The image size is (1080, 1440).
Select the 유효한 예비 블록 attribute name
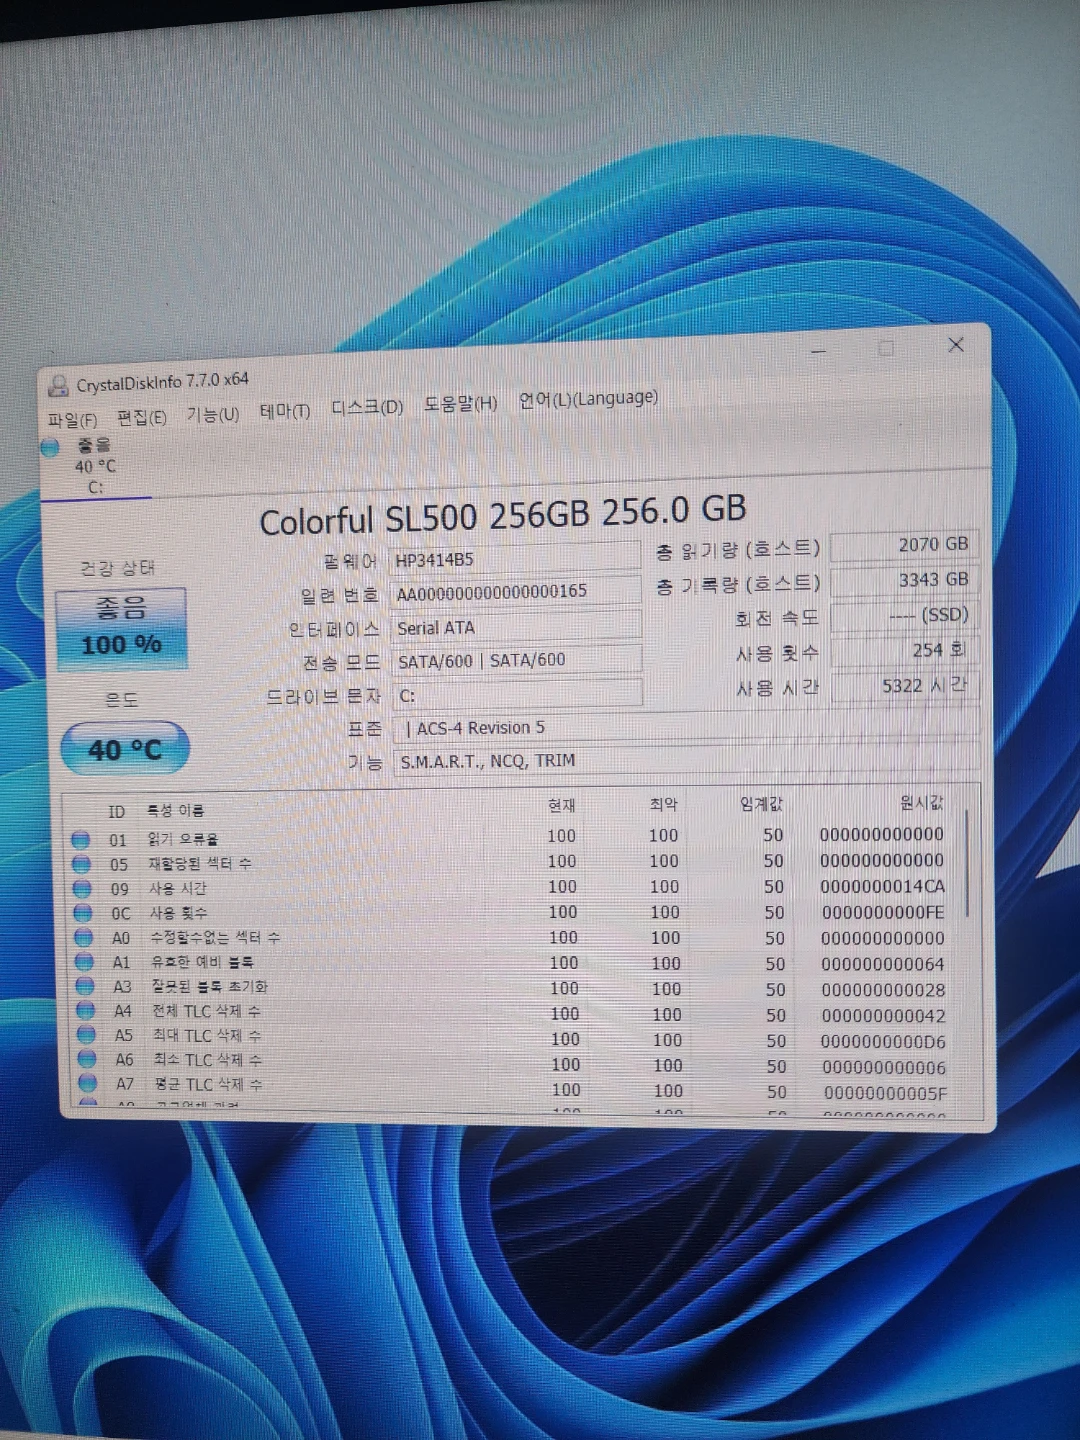tap(202, 962)
